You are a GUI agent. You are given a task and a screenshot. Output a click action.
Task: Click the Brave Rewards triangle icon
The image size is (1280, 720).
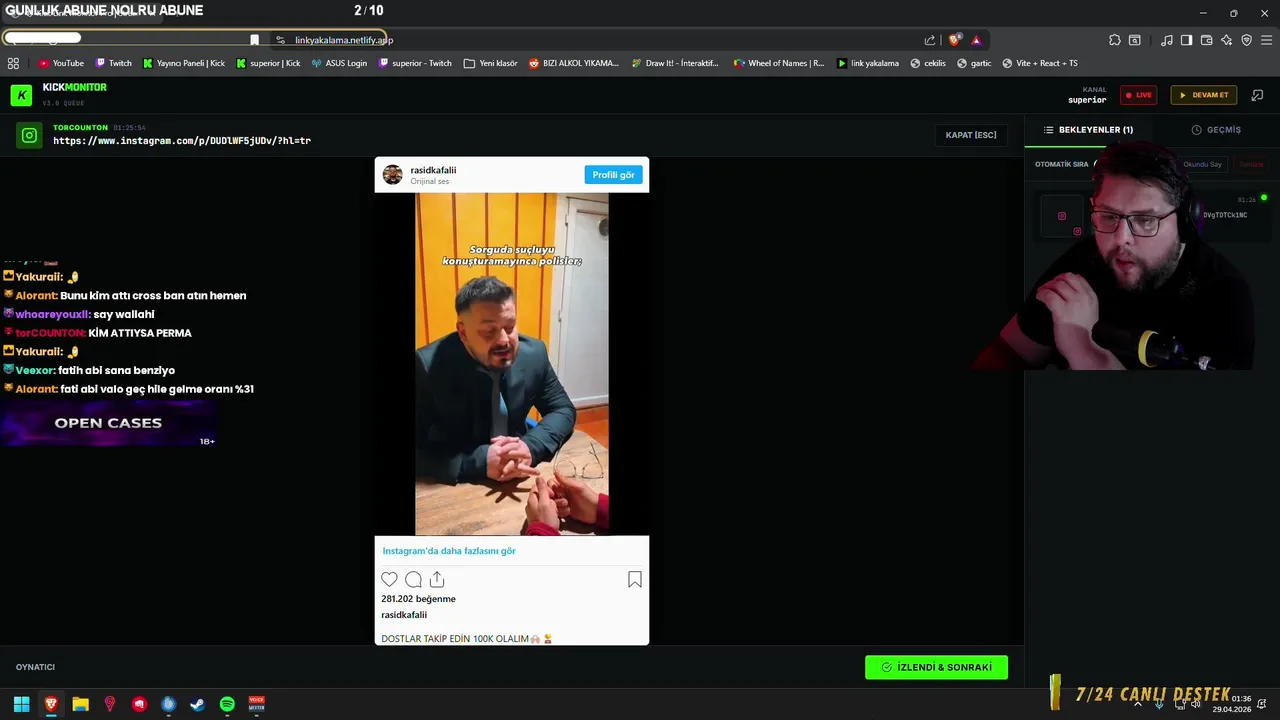(x=976, y=40)
